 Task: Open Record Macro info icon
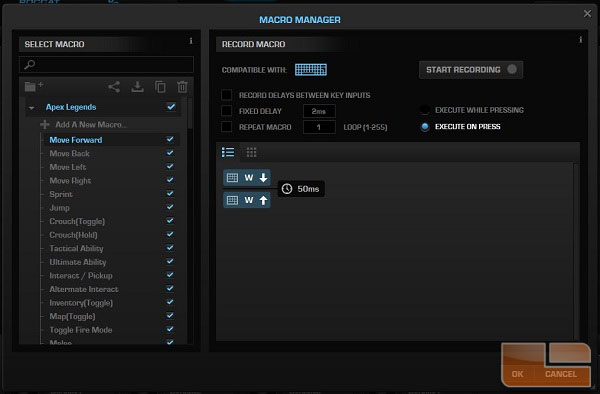click(580, 39)
